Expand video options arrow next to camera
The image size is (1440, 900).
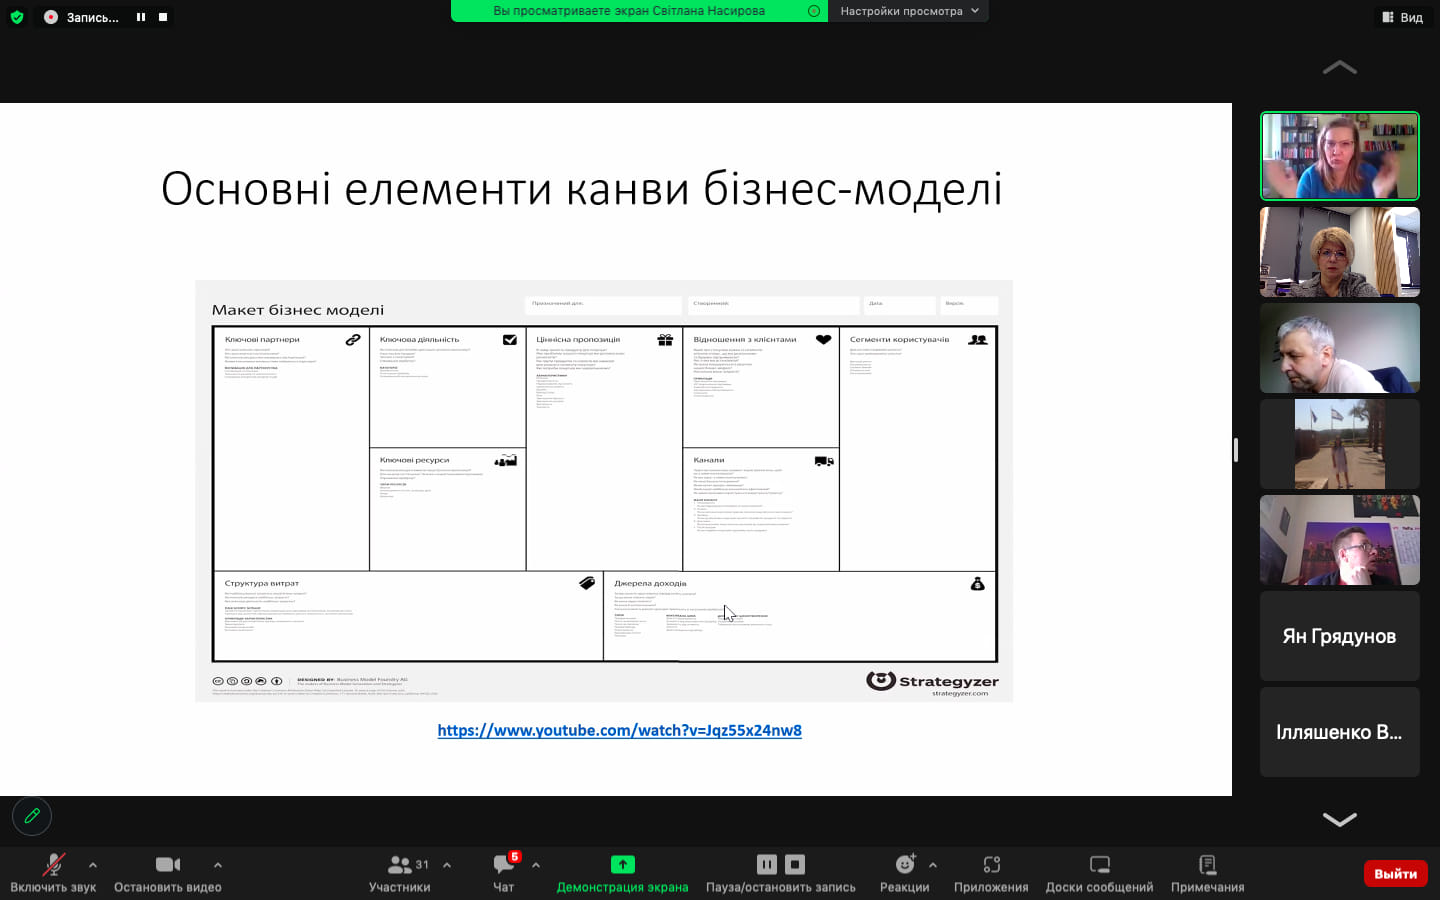218,865
